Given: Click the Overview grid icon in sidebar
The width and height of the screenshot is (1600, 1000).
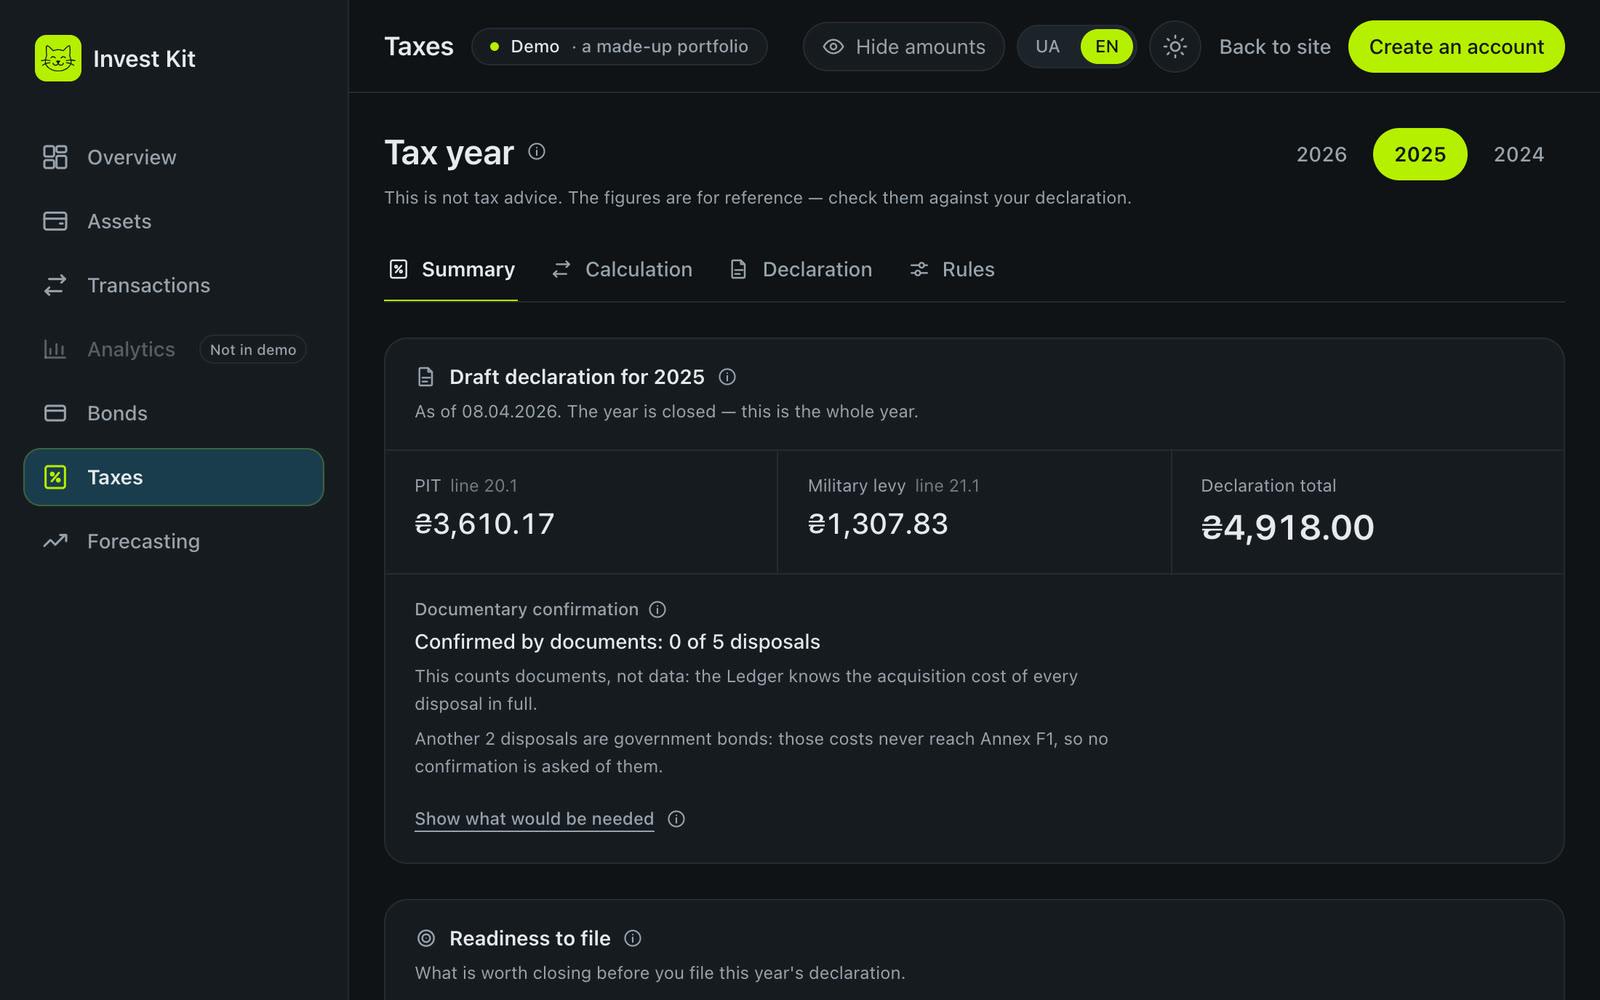Looking at the screenshot, I should tap(55, 157).
